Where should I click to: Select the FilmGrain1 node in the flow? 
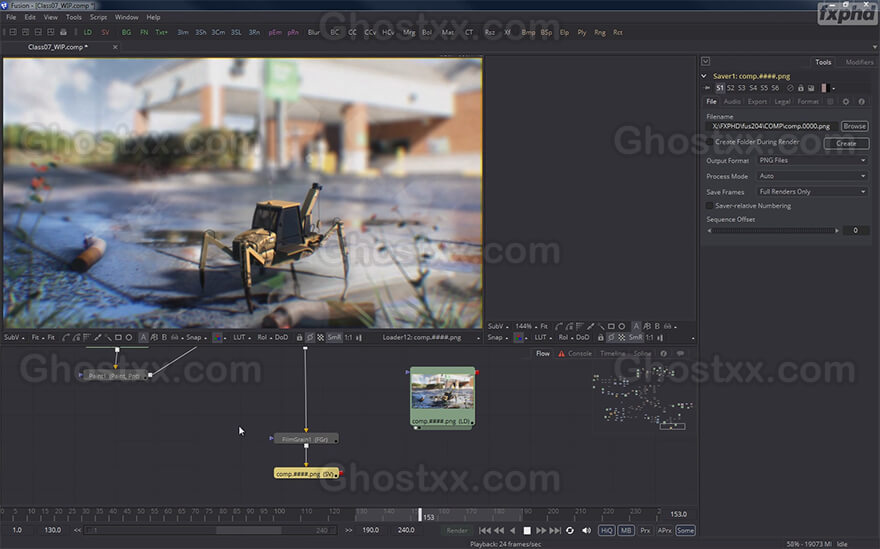pos(305,439)
